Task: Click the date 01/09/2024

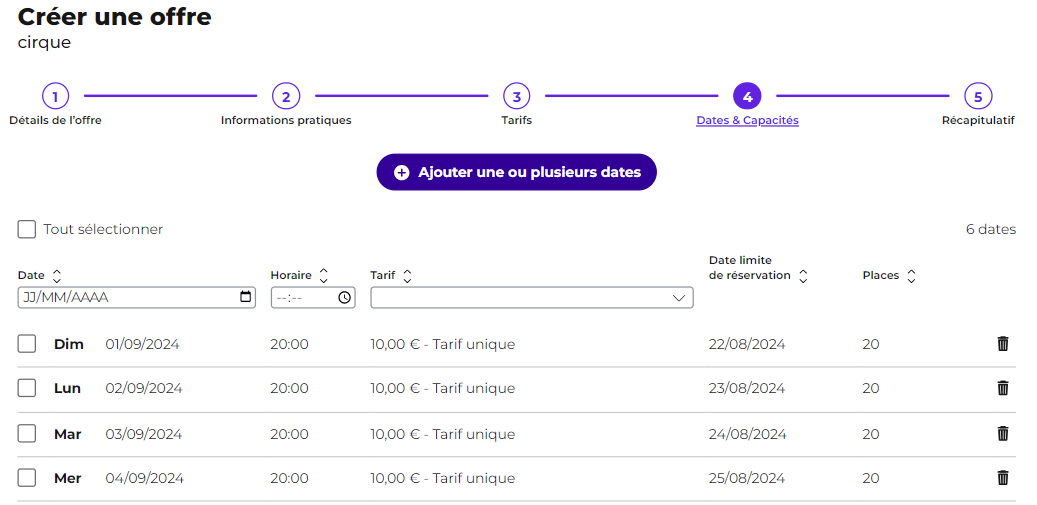Action: pyautogui.click(x=142, y=344)
